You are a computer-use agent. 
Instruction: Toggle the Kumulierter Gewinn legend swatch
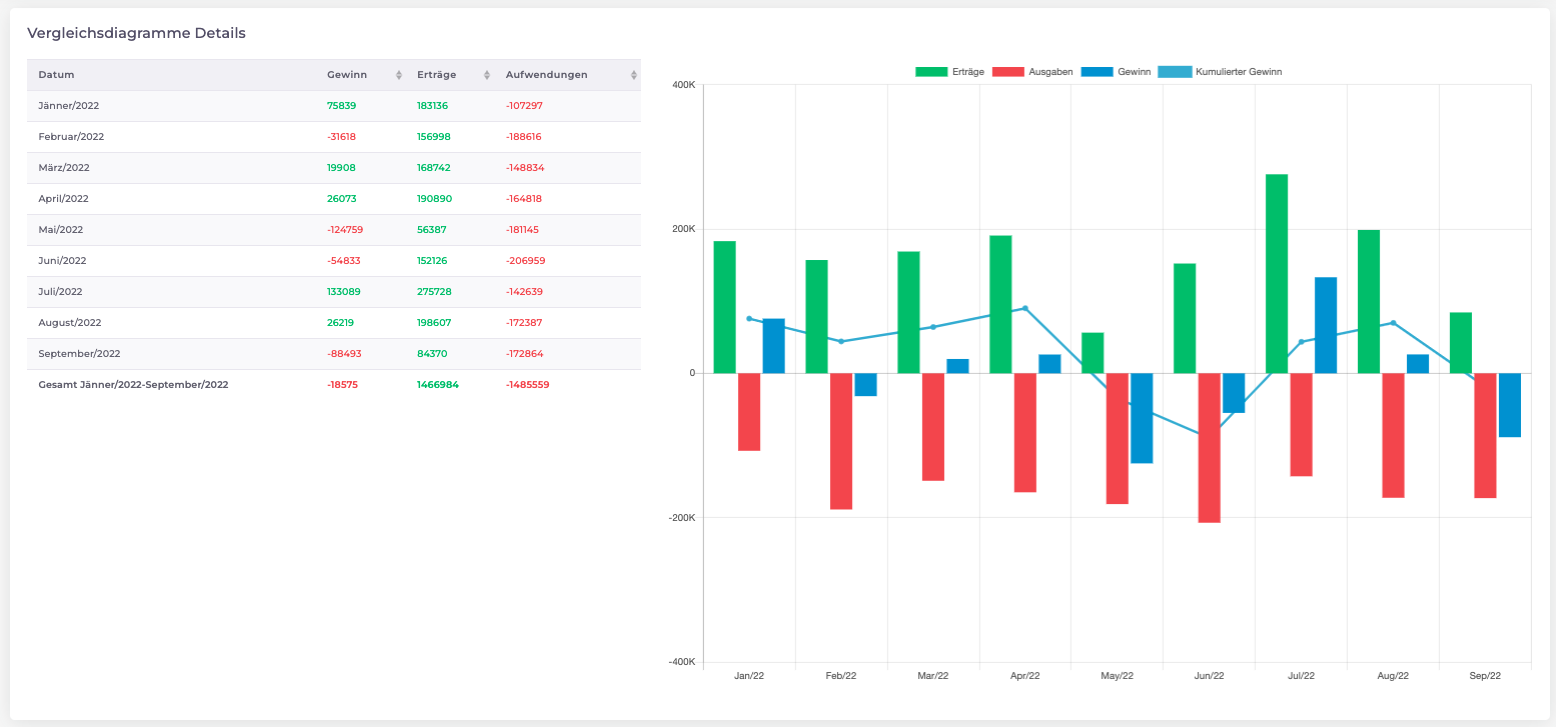pos(1175,72)
